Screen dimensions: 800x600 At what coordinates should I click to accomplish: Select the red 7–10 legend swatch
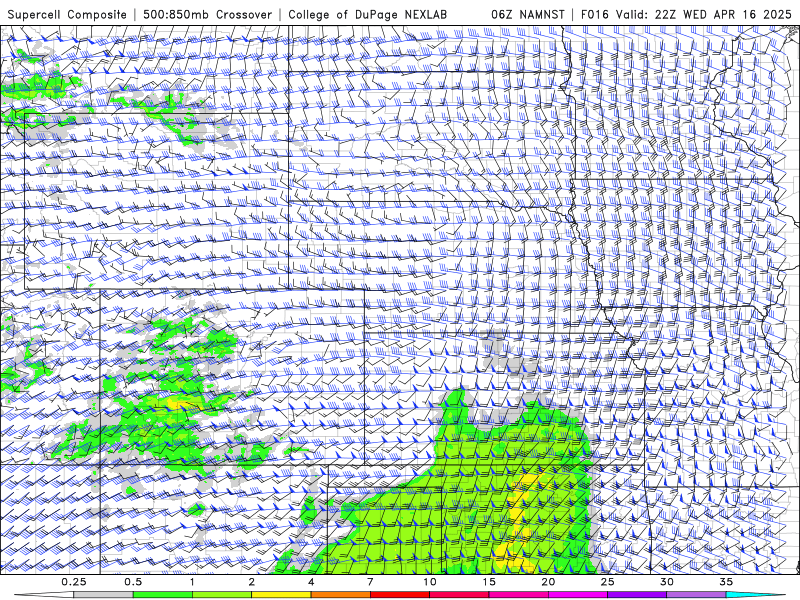pos(400,595)
